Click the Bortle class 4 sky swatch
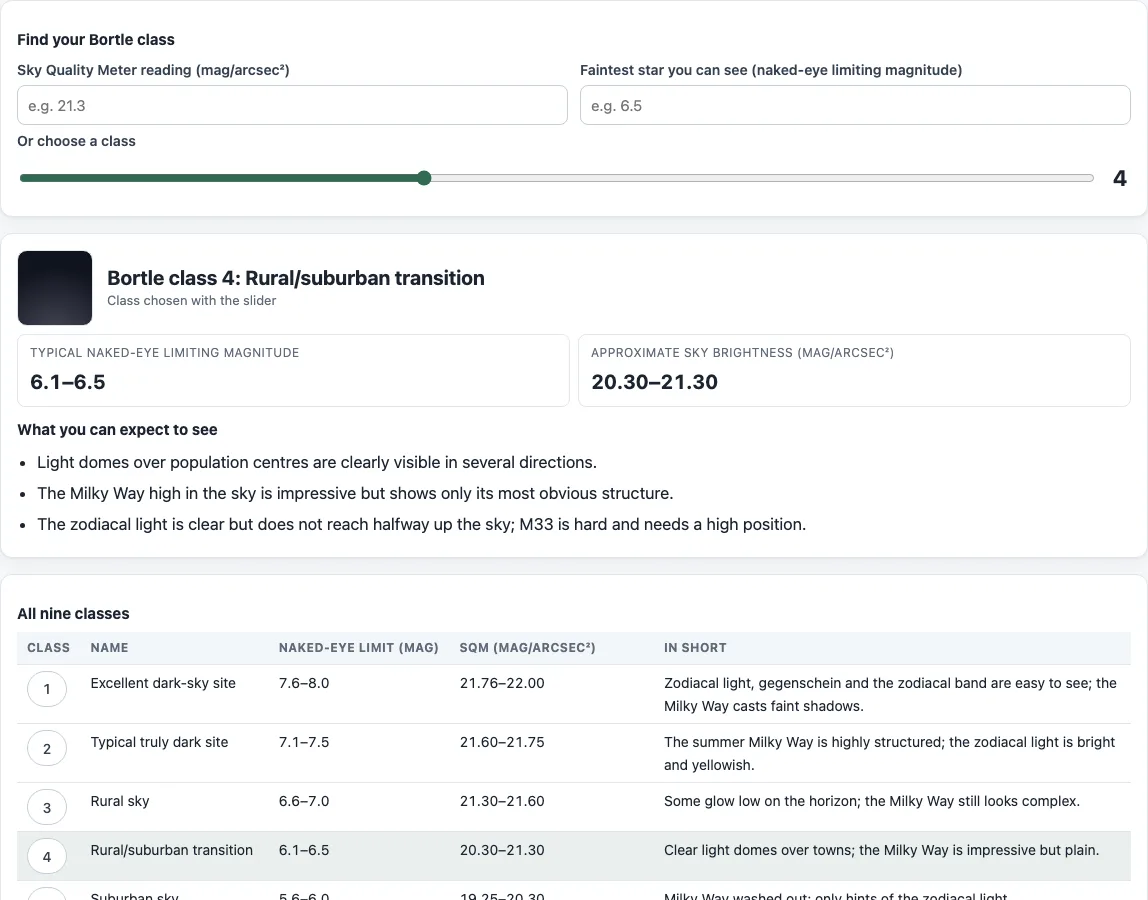Screen dimensions: 1148x900 click(55, 288)
